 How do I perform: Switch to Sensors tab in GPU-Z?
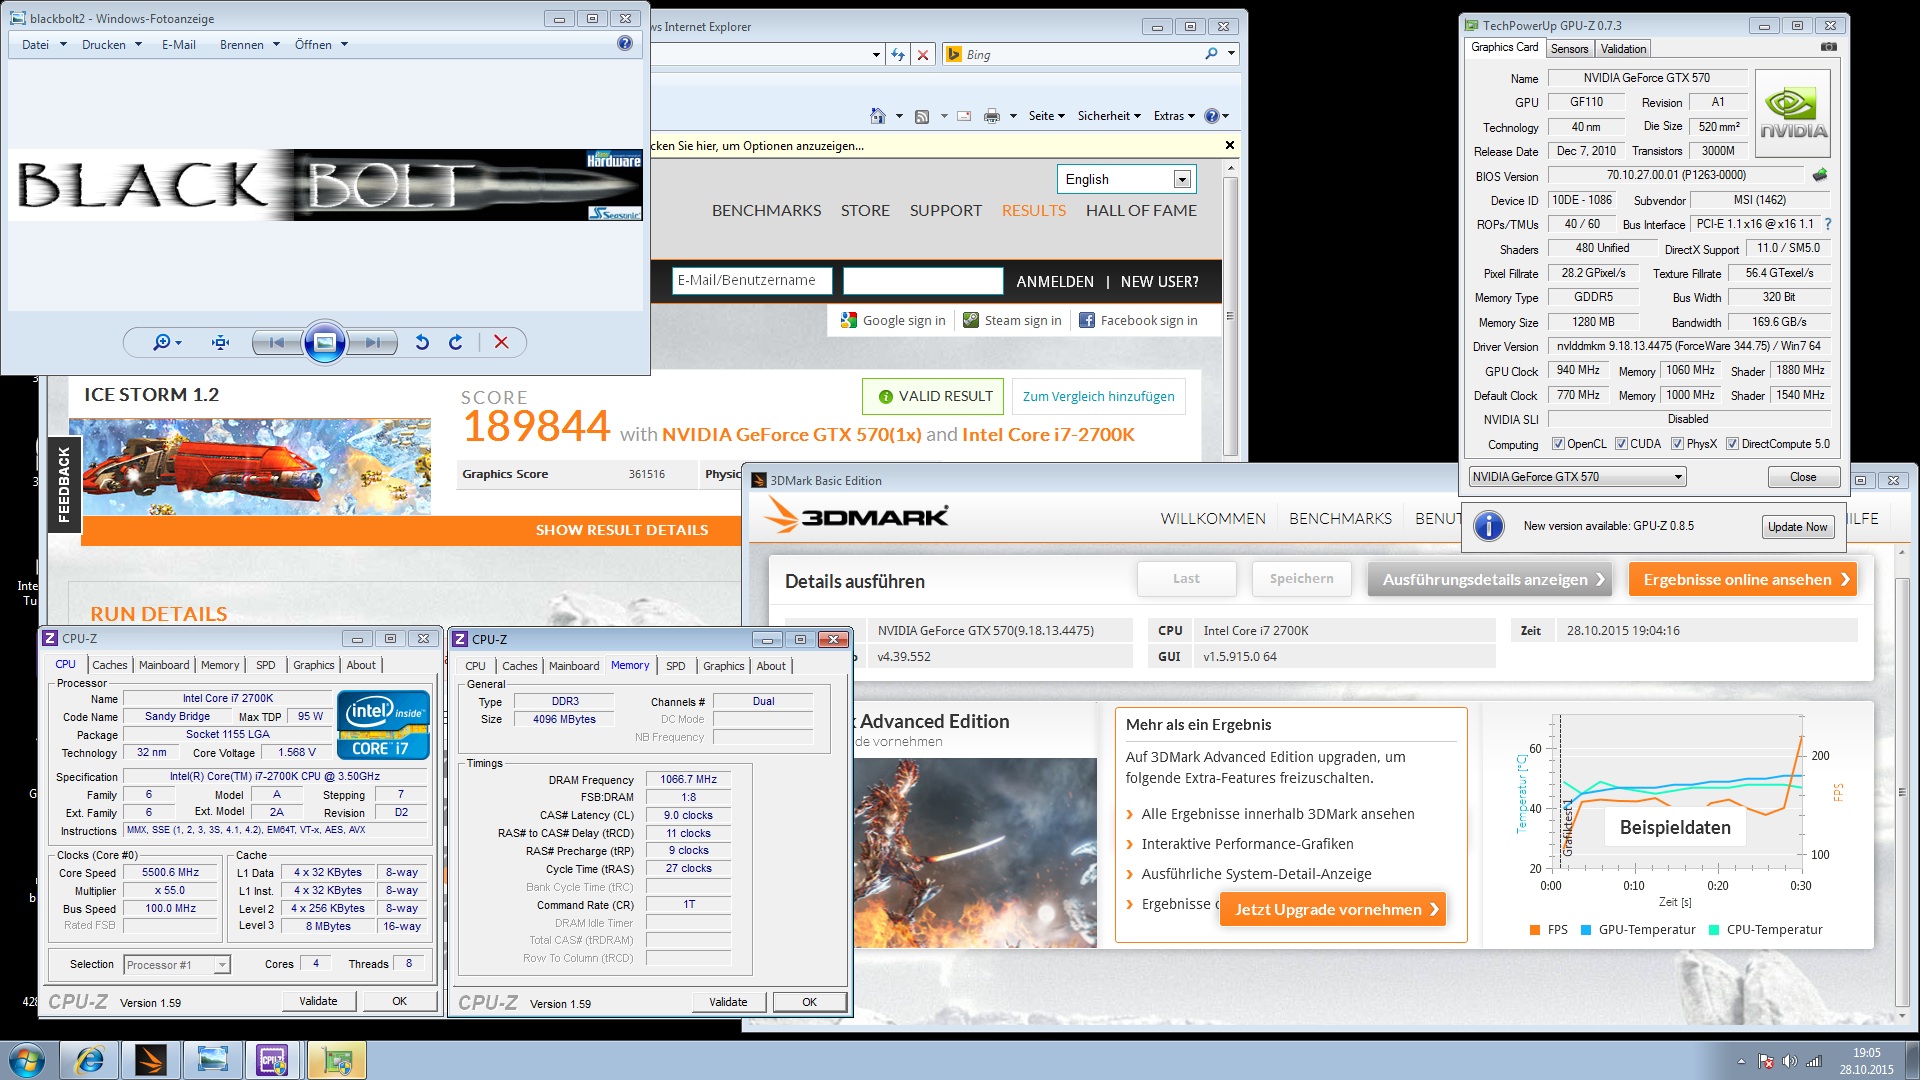click(1569, 49)
